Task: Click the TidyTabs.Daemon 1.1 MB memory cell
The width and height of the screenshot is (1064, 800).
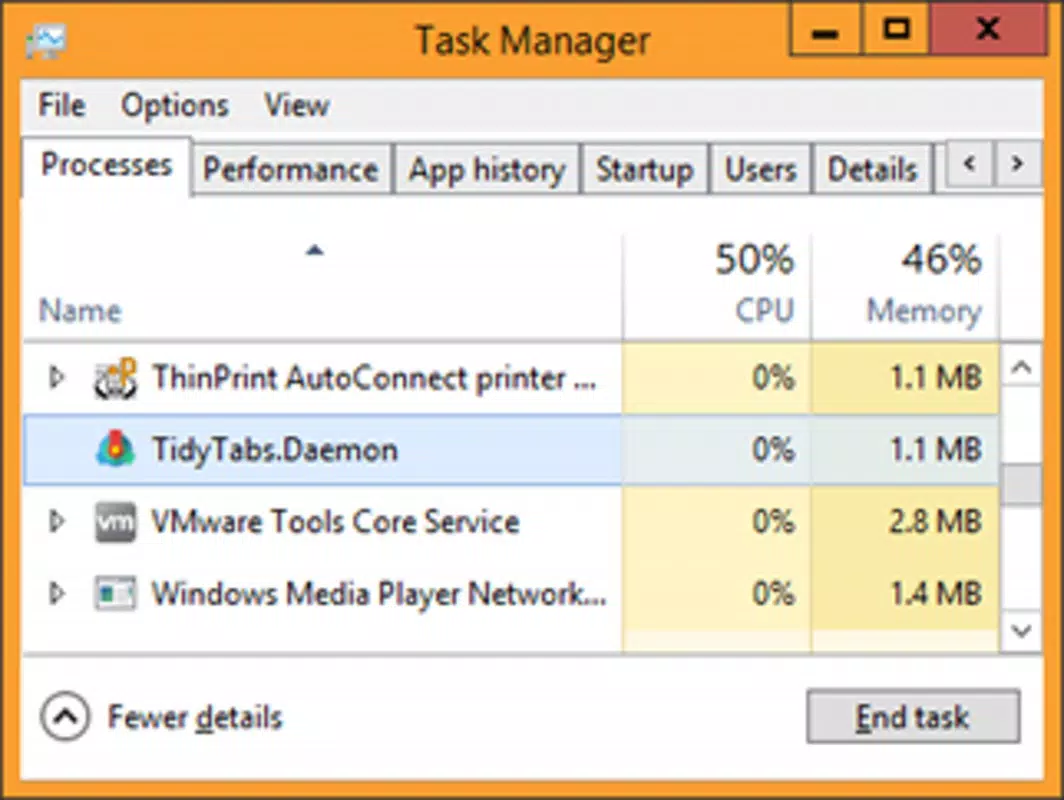Action: click(905, 450)
